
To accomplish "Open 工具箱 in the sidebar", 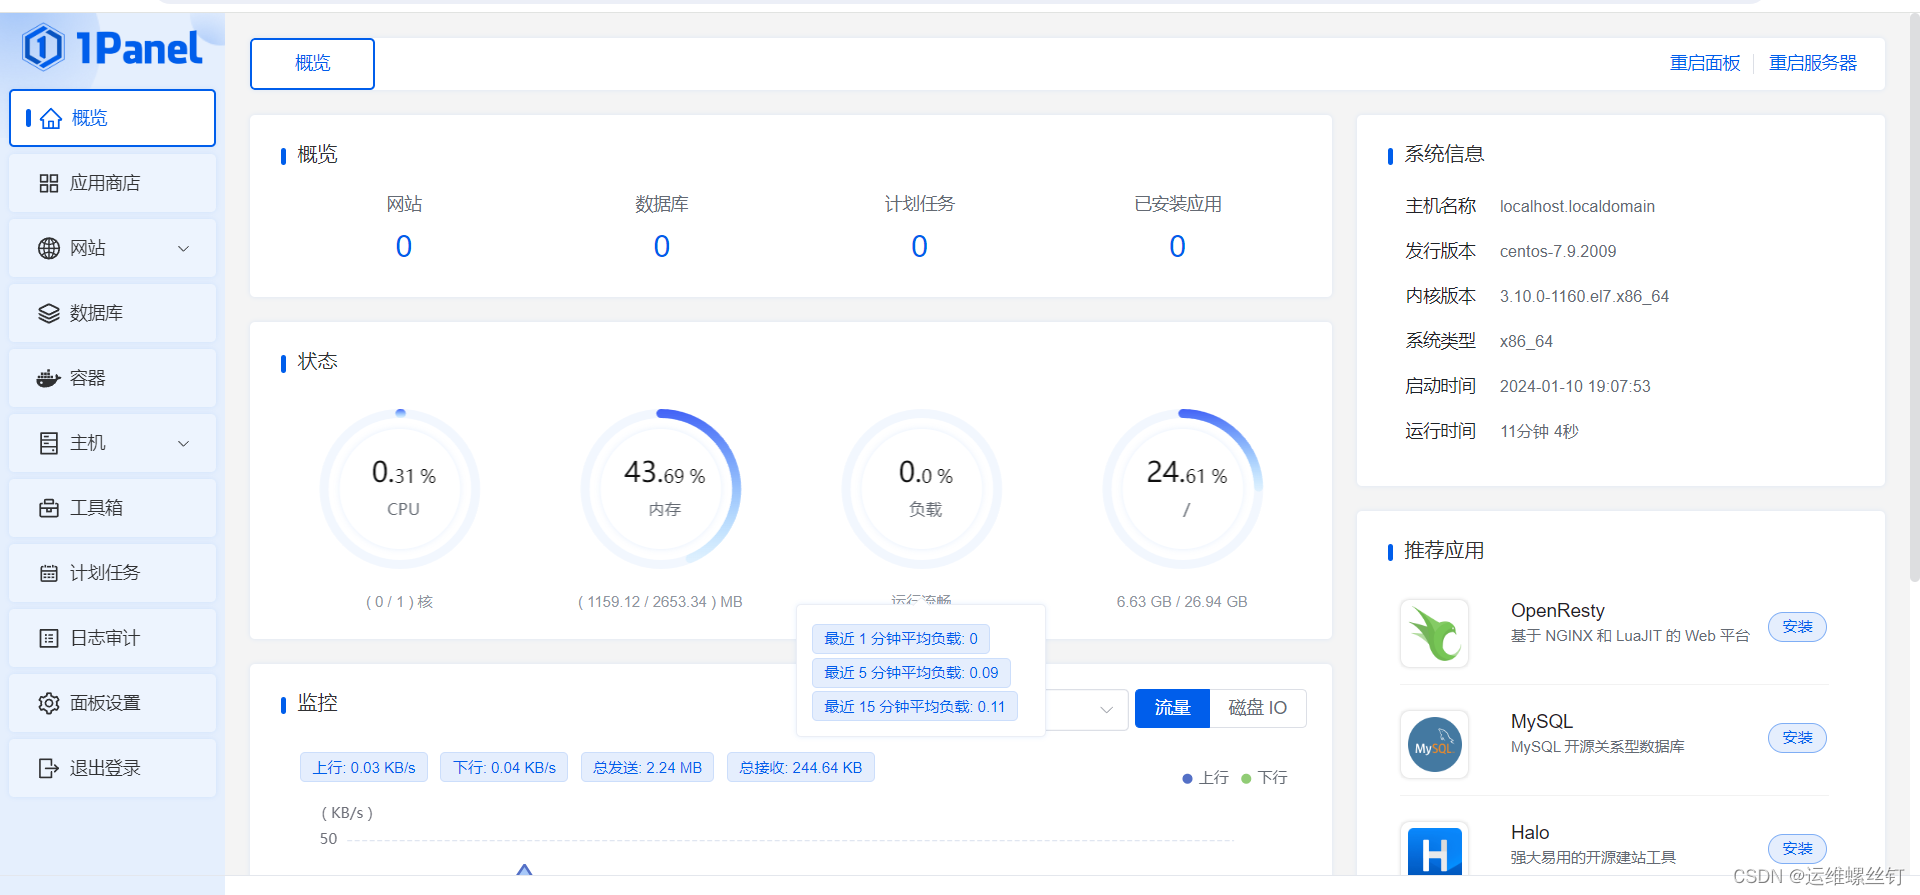I will point(112,508).
